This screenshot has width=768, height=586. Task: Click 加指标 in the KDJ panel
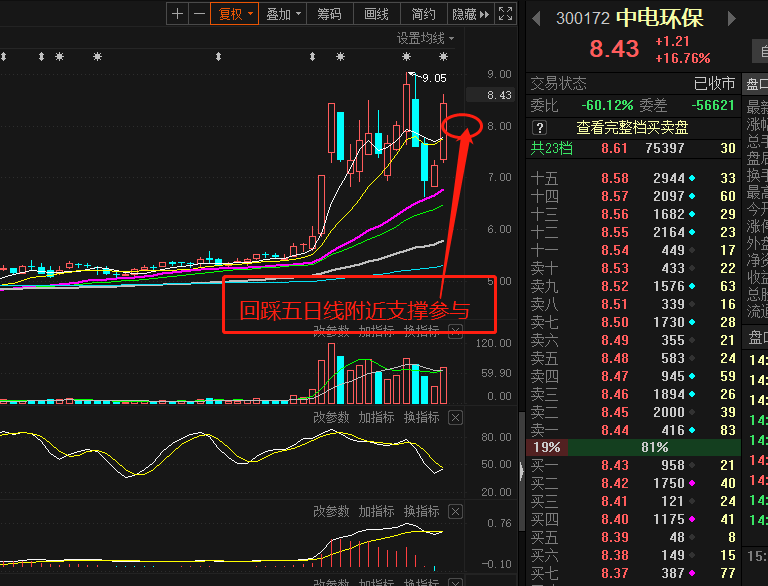376,417
